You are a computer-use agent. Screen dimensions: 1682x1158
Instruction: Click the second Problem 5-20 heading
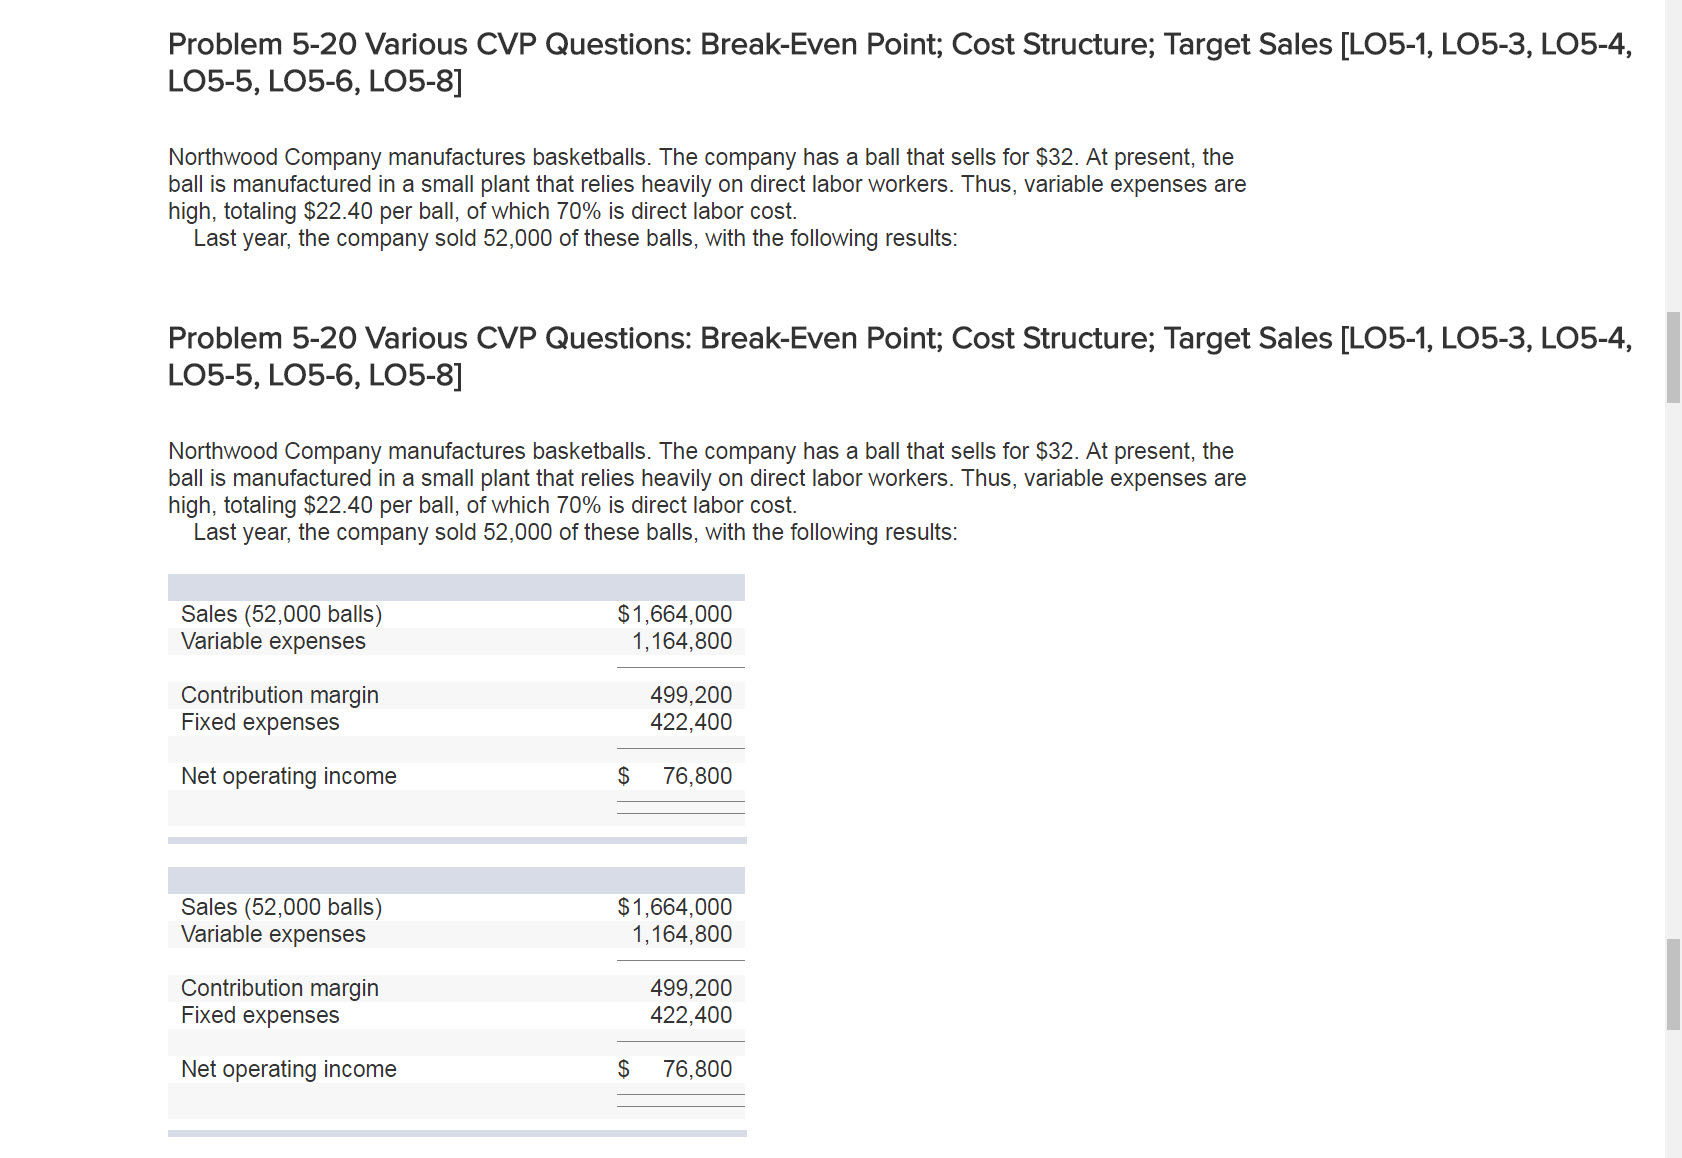899,356
